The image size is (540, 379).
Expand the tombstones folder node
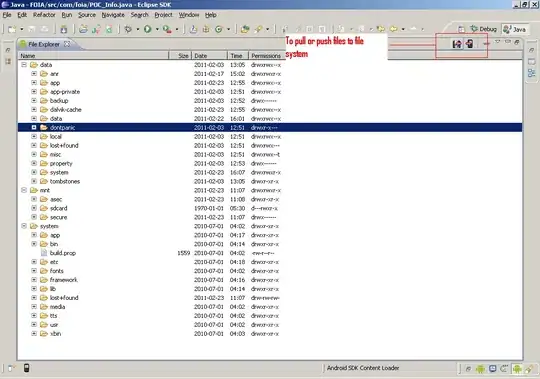(34, 181)
